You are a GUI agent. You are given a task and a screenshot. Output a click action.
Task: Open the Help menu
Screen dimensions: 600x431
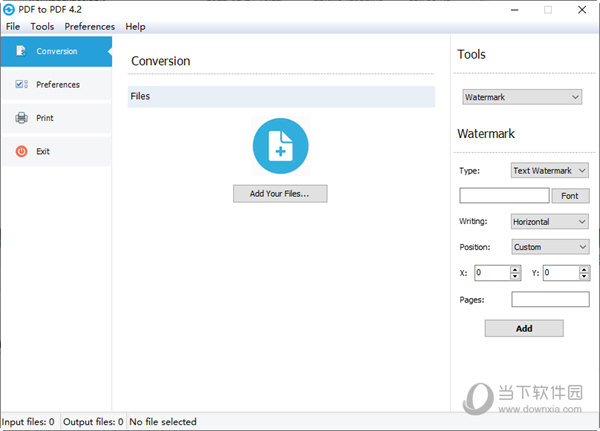[x=135, y=26]
